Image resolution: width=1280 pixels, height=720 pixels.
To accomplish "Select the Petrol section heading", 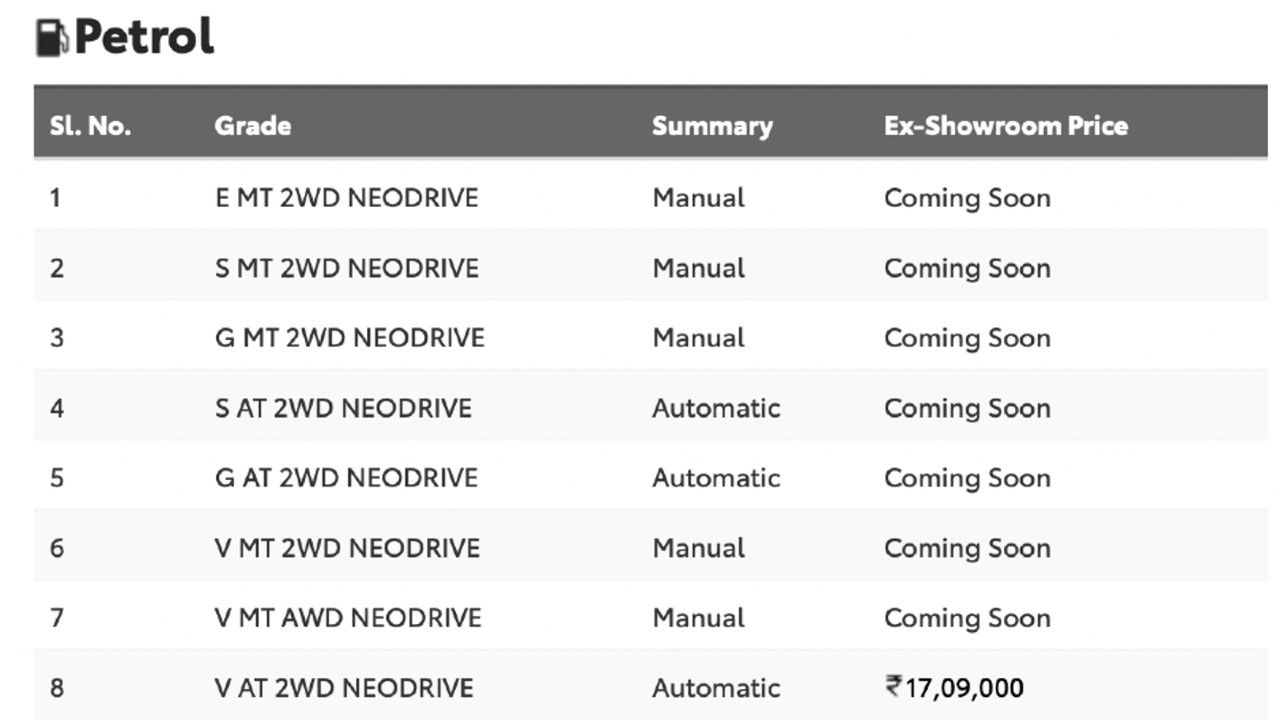I will click(144, 38).
